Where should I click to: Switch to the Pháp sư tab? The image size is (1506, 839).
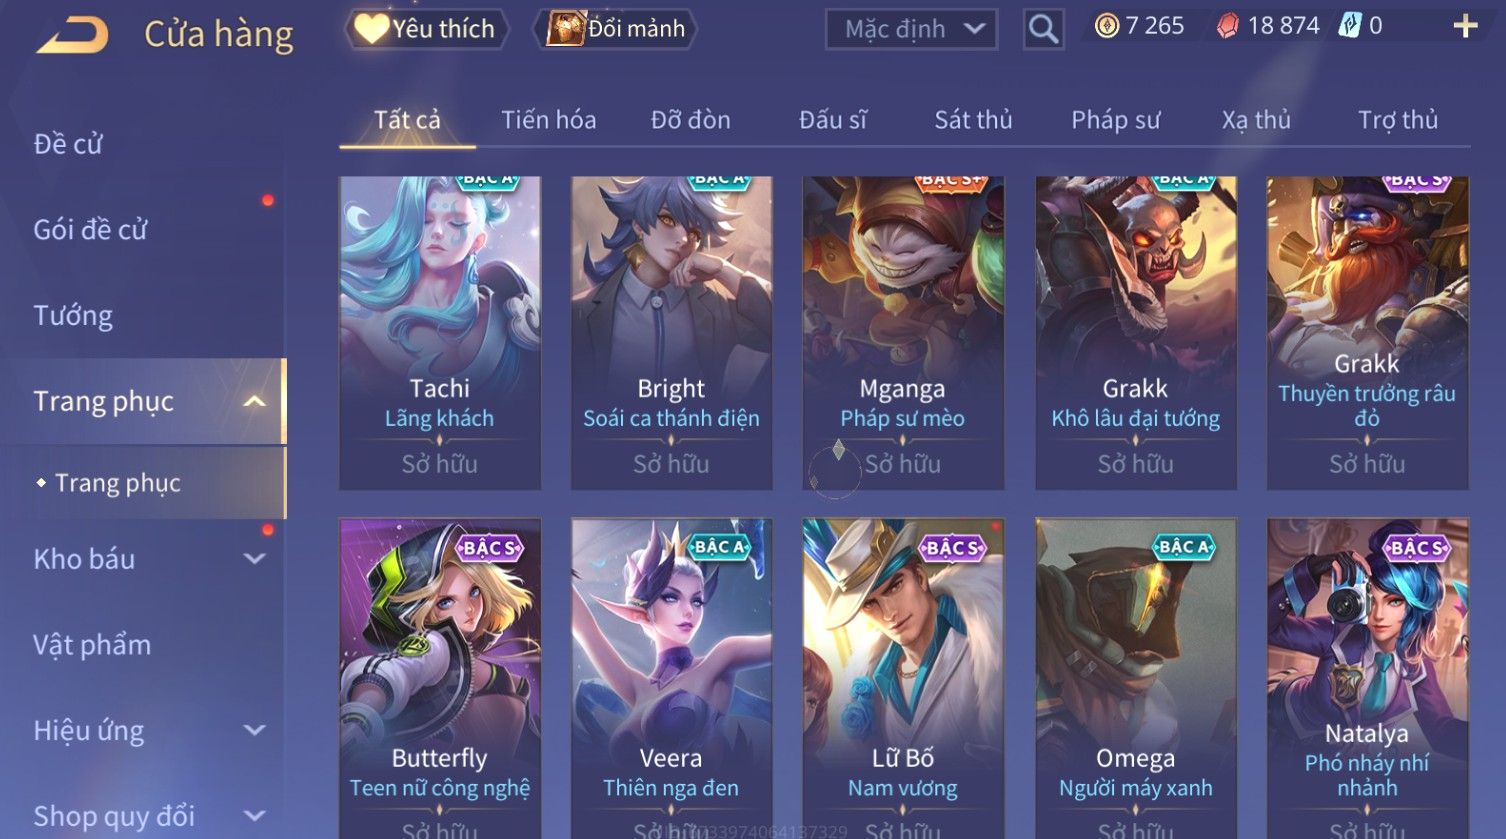click(x=1115, y=120)
